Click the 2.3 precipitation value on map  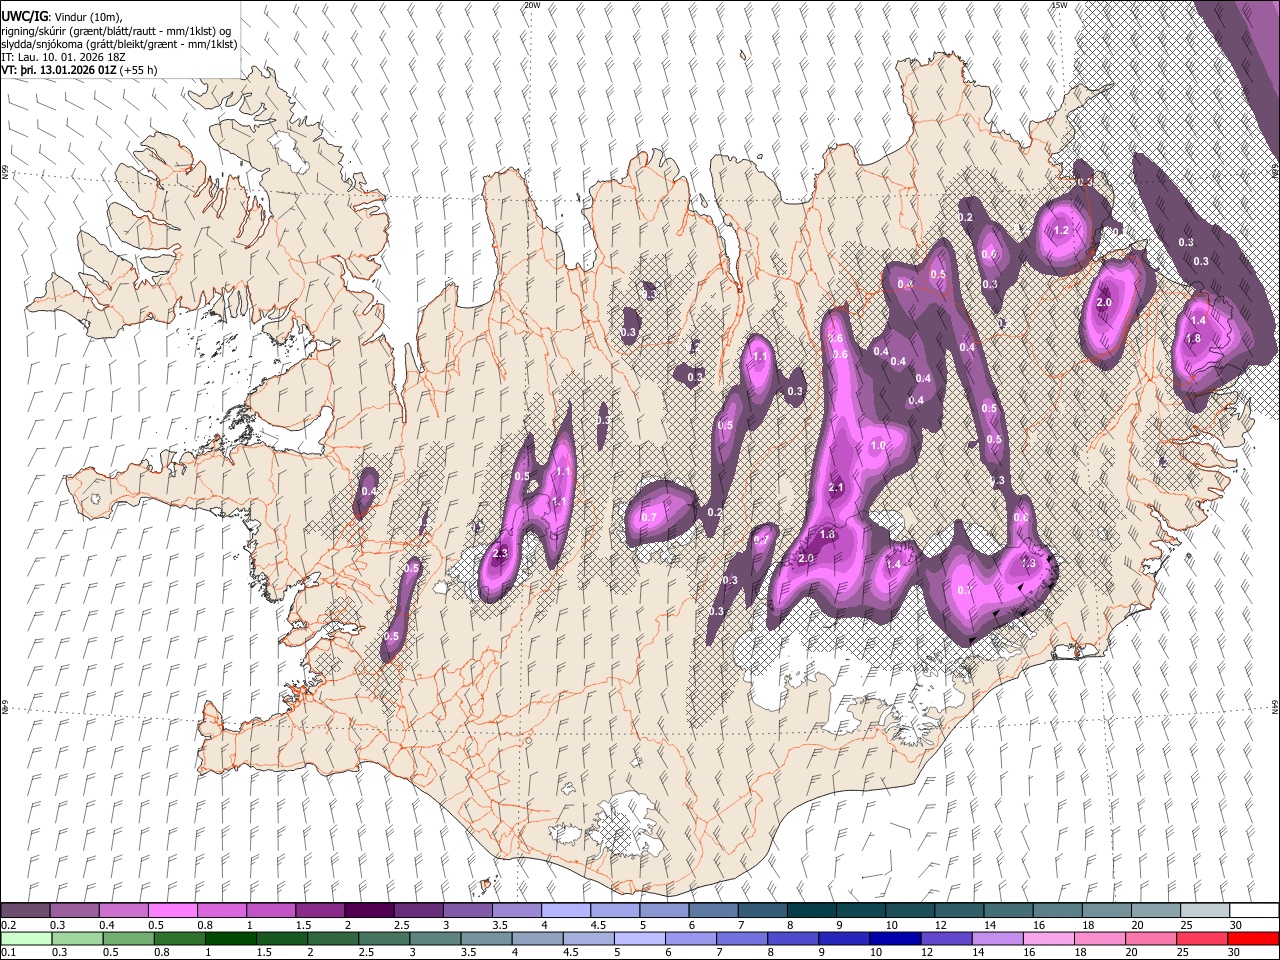tap(500, 553)
